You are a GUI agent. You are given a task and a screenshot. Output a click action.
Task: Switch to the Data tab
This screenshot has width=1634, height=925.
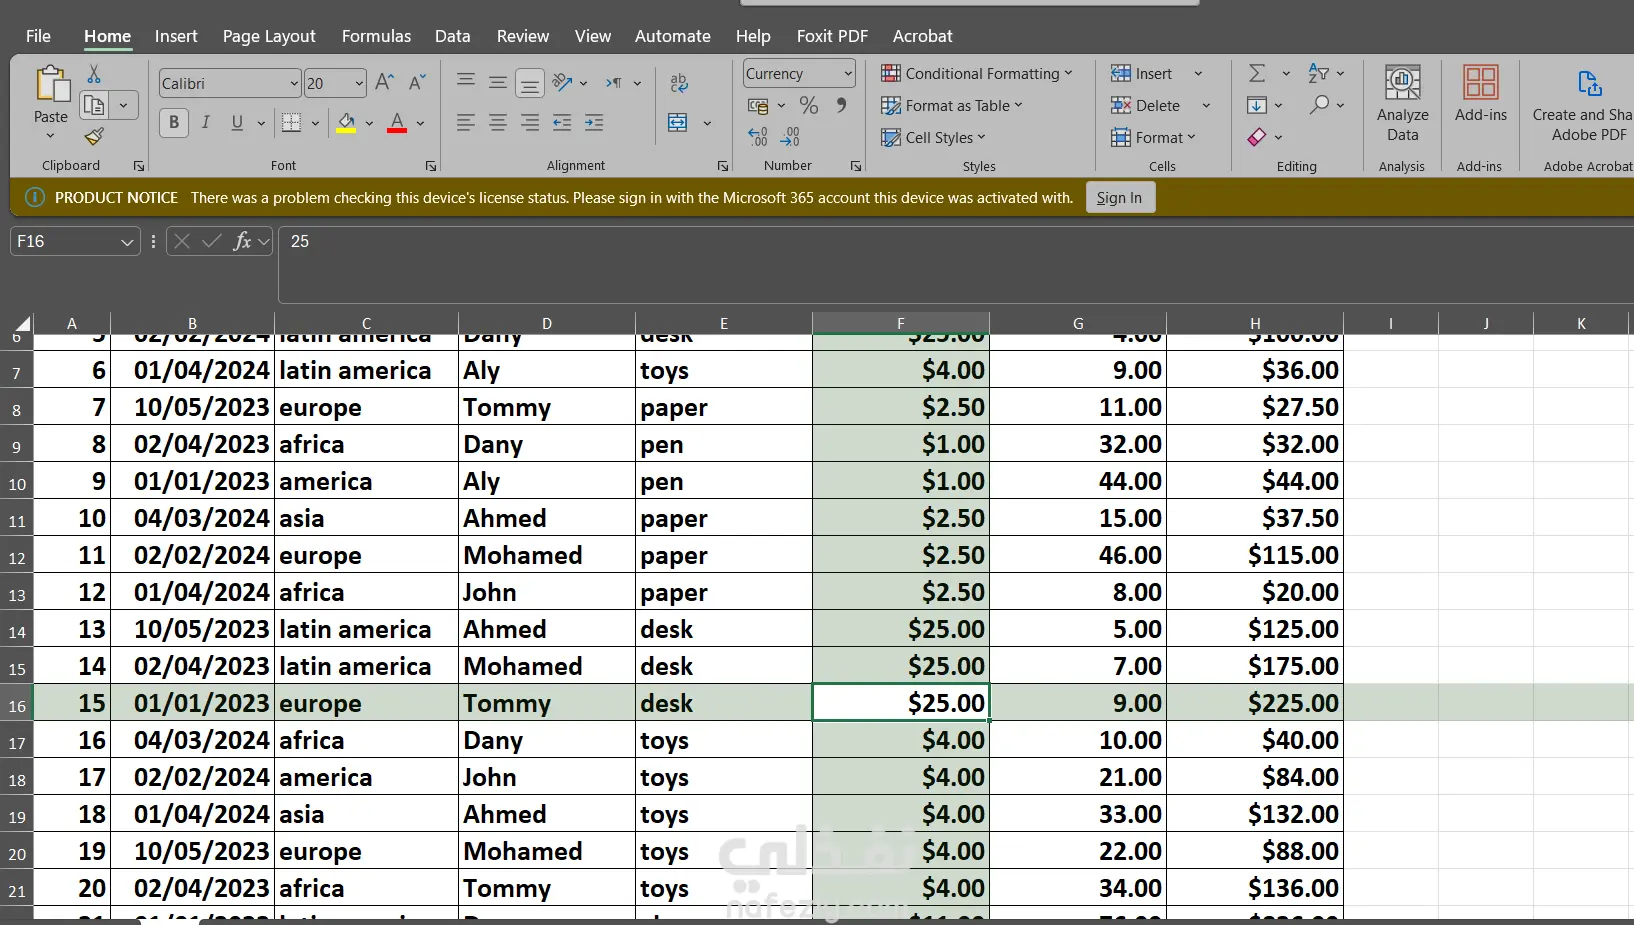pos(452,36)
